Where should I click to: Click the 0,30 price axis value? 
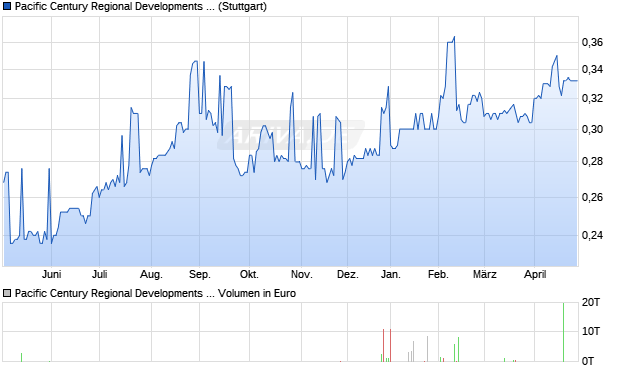pos(592,129)
